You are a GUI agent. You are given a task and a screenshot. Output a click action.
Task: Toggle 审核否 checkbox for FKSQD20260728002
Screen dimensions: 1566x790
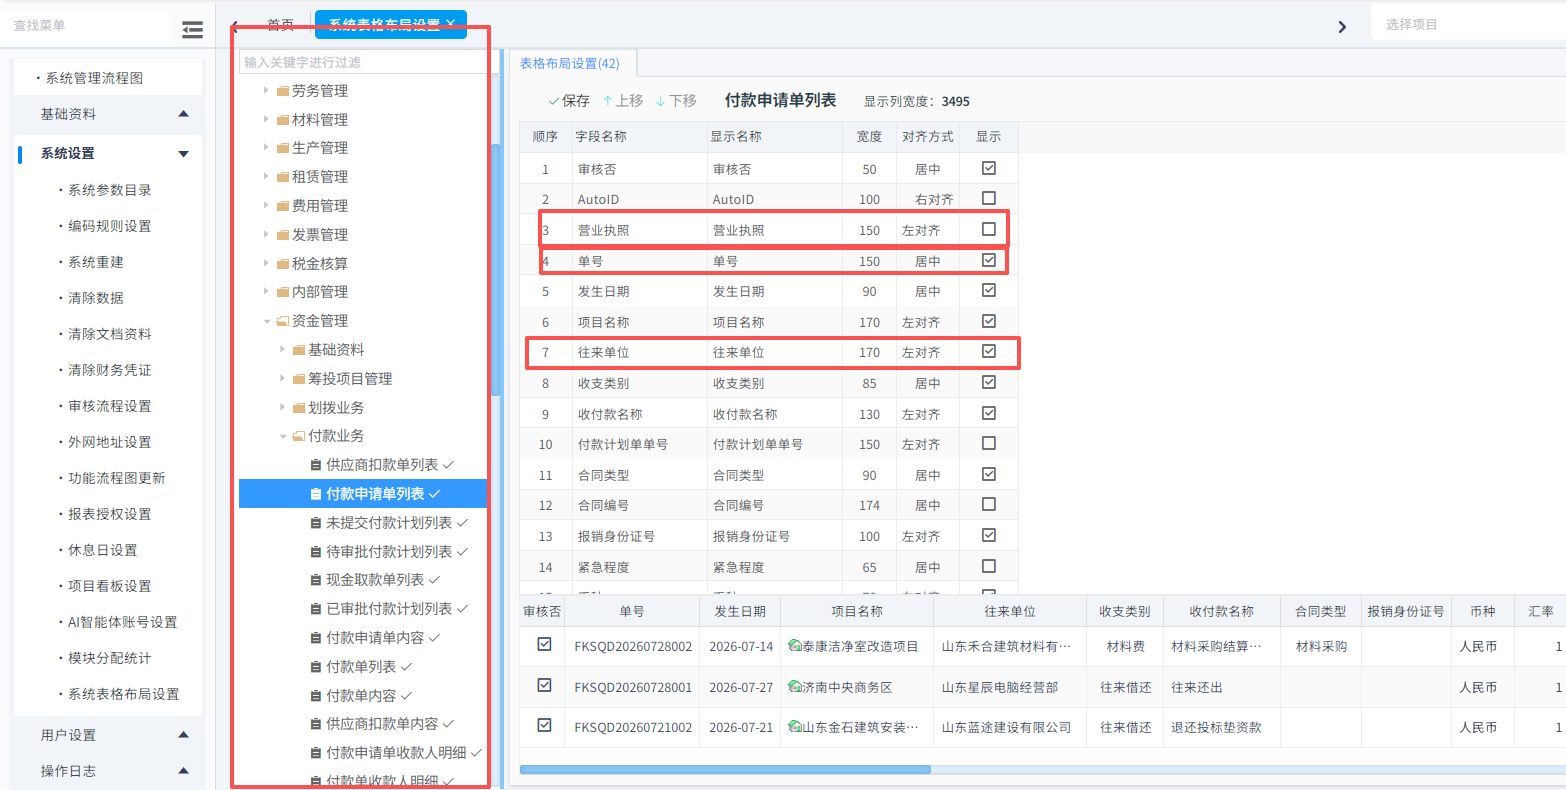544,645
